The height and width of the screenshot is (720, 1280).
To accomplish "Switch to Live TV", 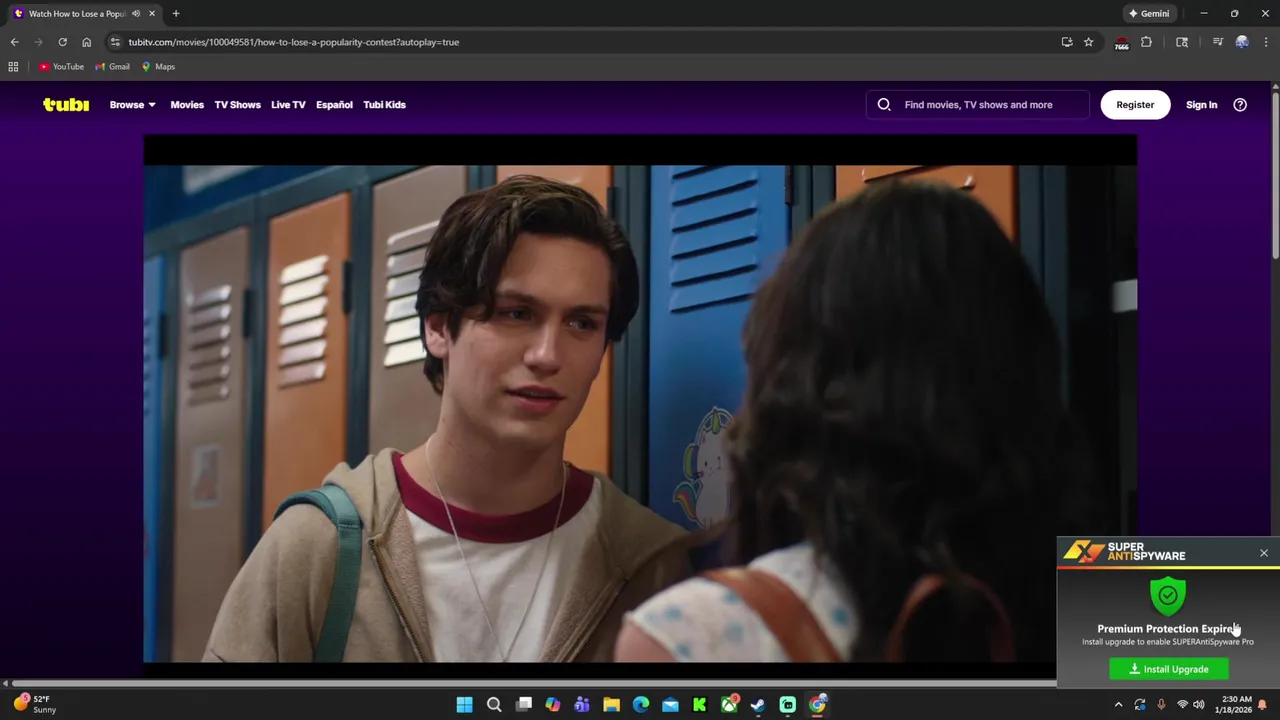I will tap(288, 104).
